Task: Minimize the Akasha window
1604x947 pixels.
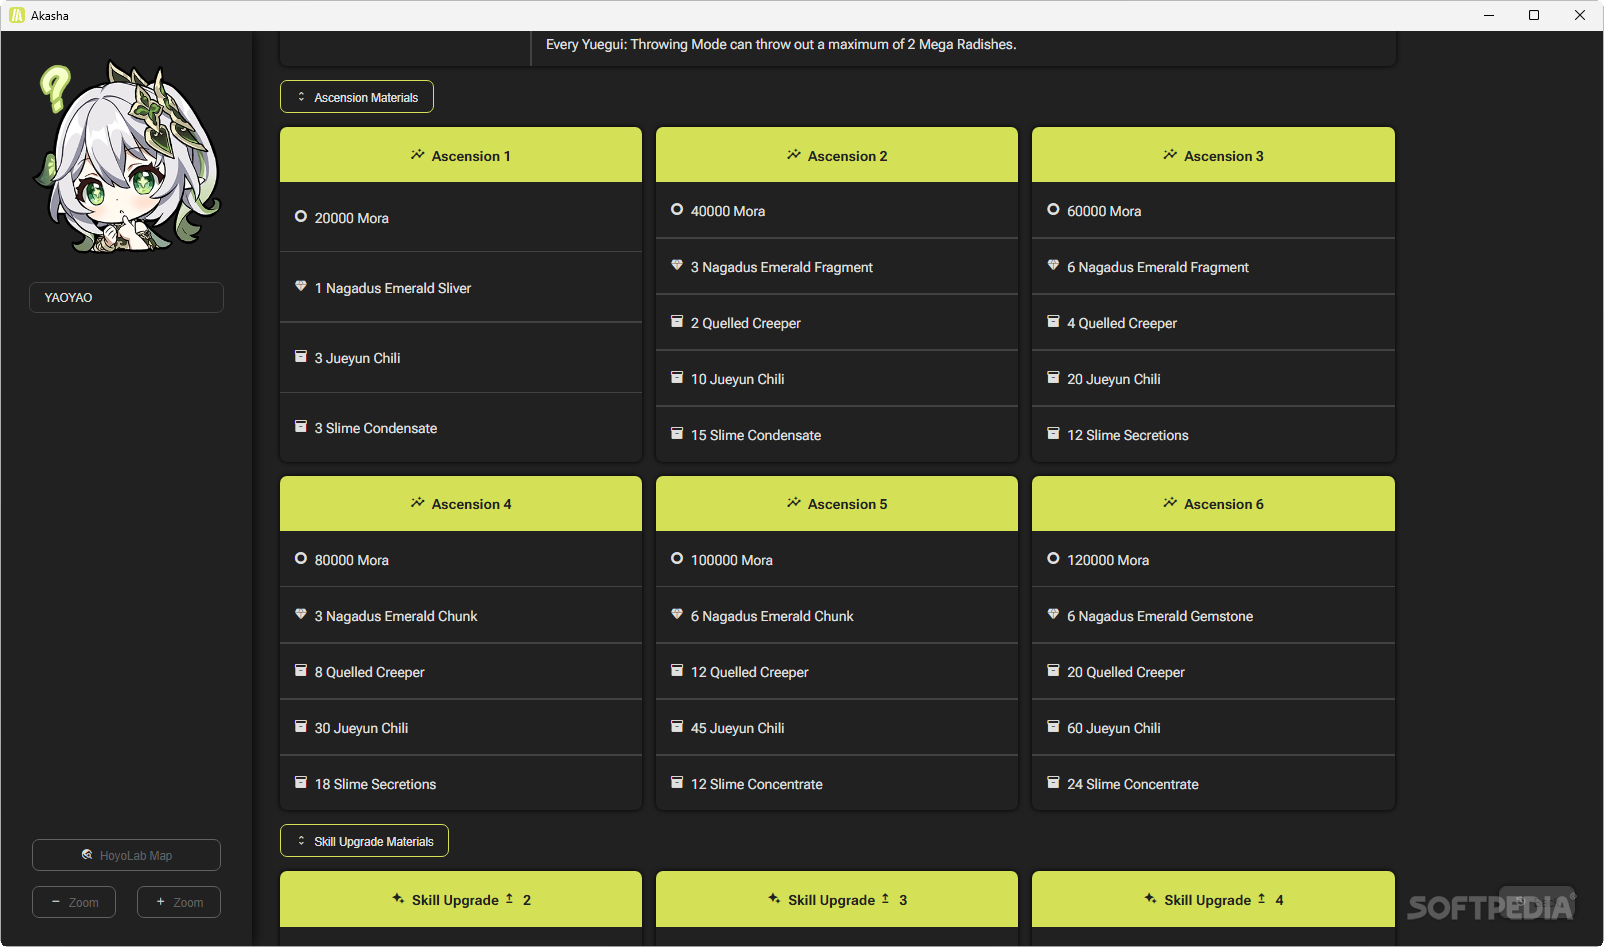Action: (1489, 15)
